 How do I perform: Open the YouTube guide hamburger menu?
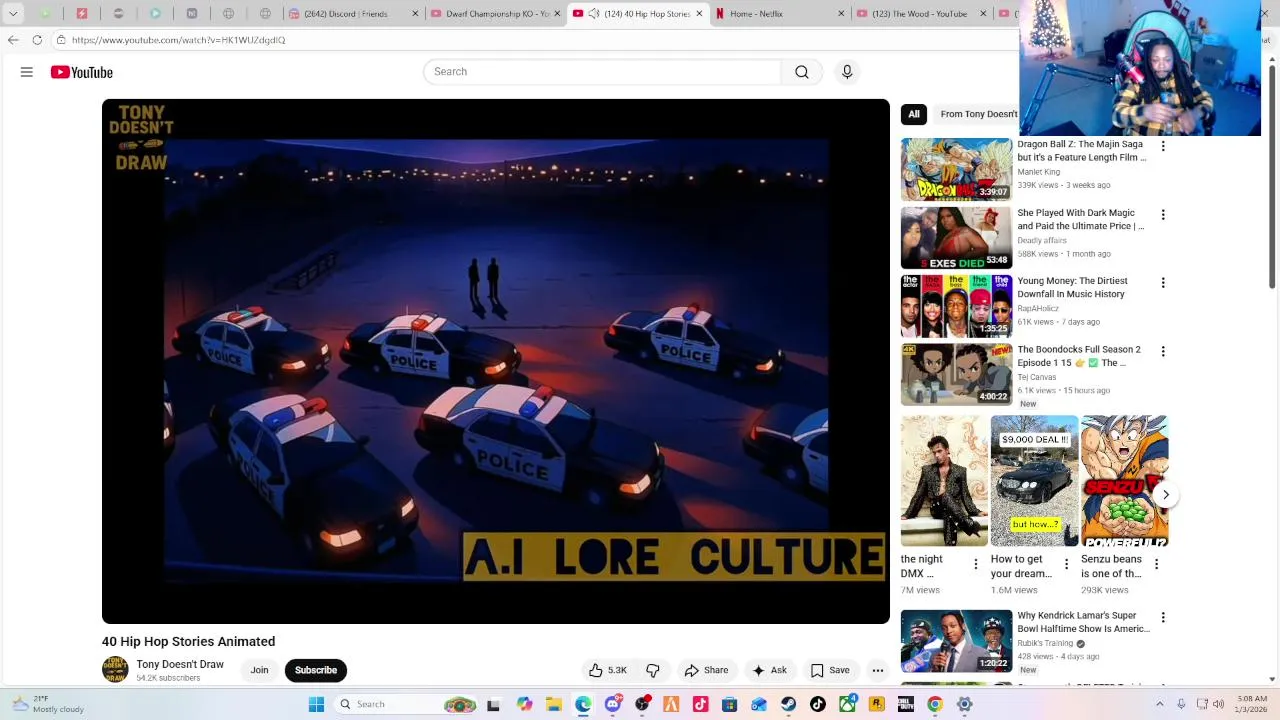[27, 72]
